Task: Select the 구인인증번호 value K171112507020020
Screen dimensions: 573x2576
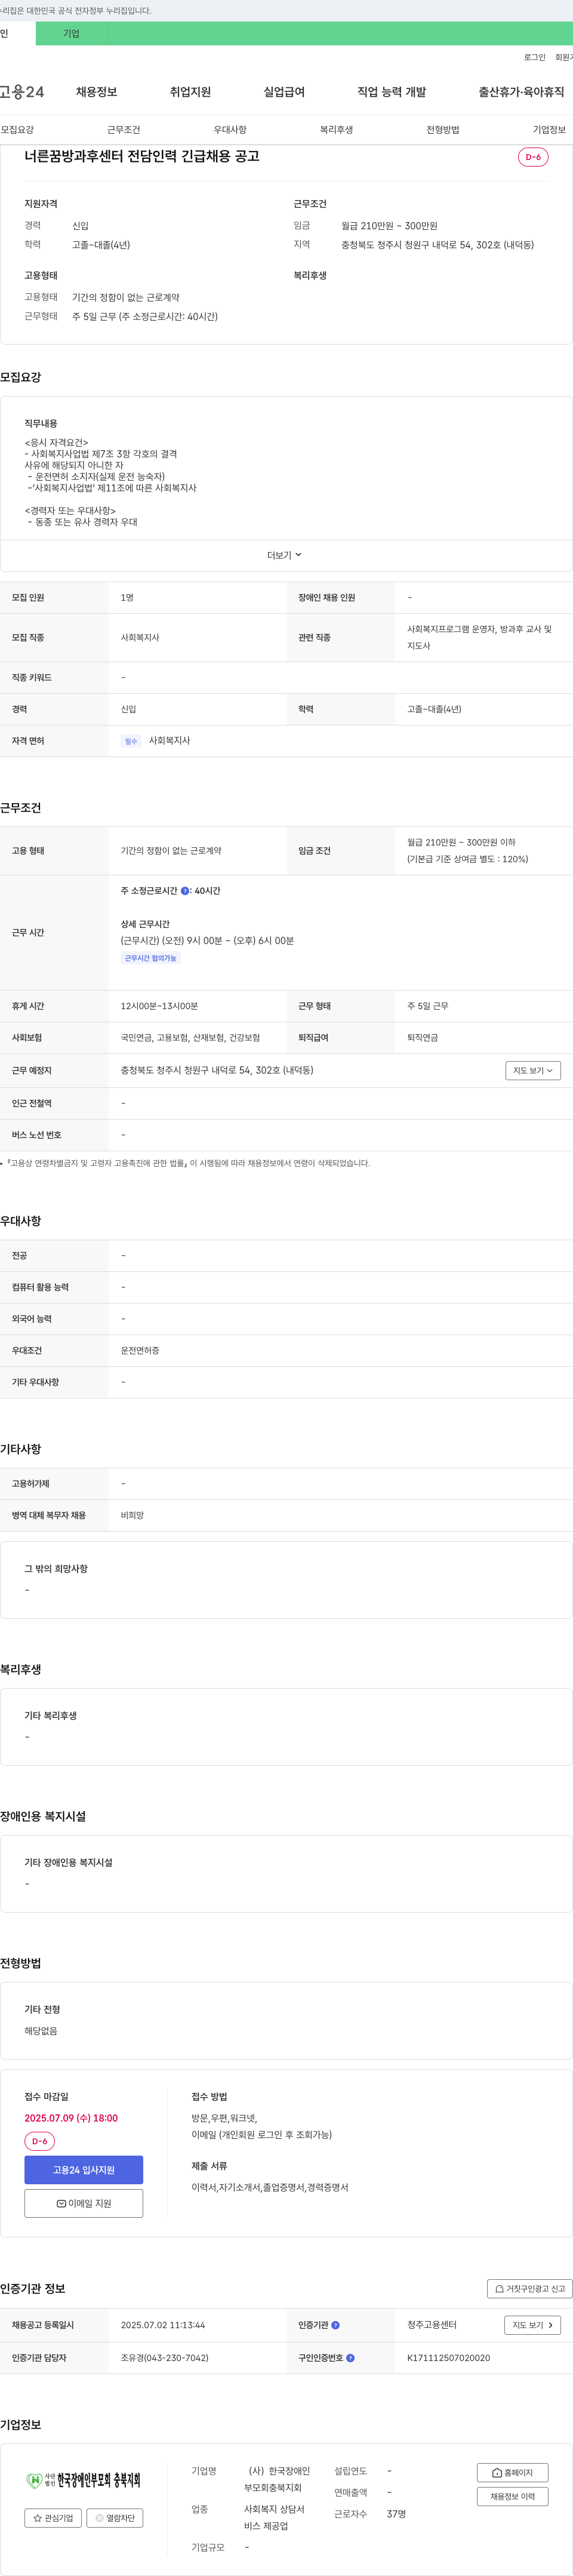Action: coord(449,2358)
